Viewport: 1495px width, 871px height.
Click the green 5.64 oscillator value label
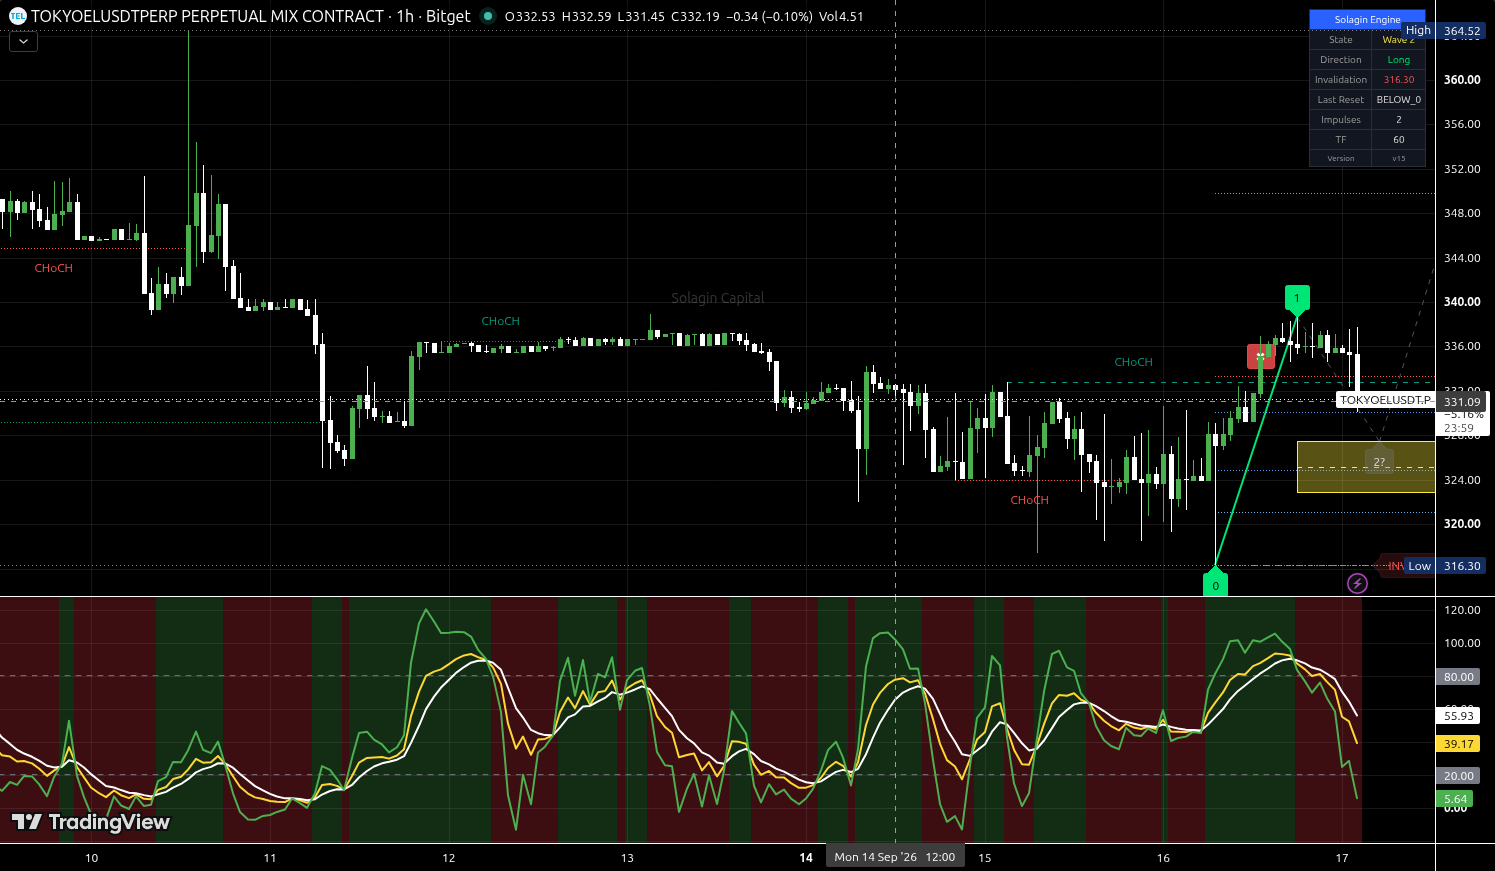pyautogui.click(x=1456, y=799)
